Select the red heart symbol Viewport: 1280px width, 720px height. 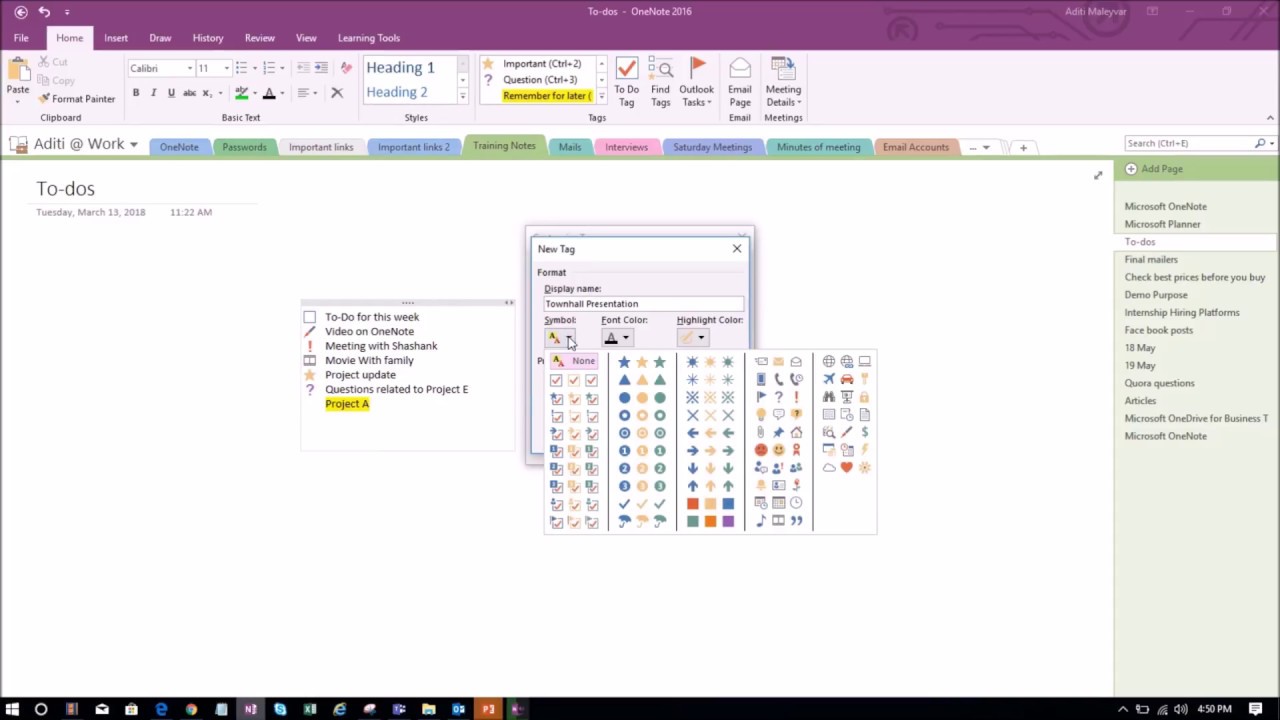tap(847, 467)
